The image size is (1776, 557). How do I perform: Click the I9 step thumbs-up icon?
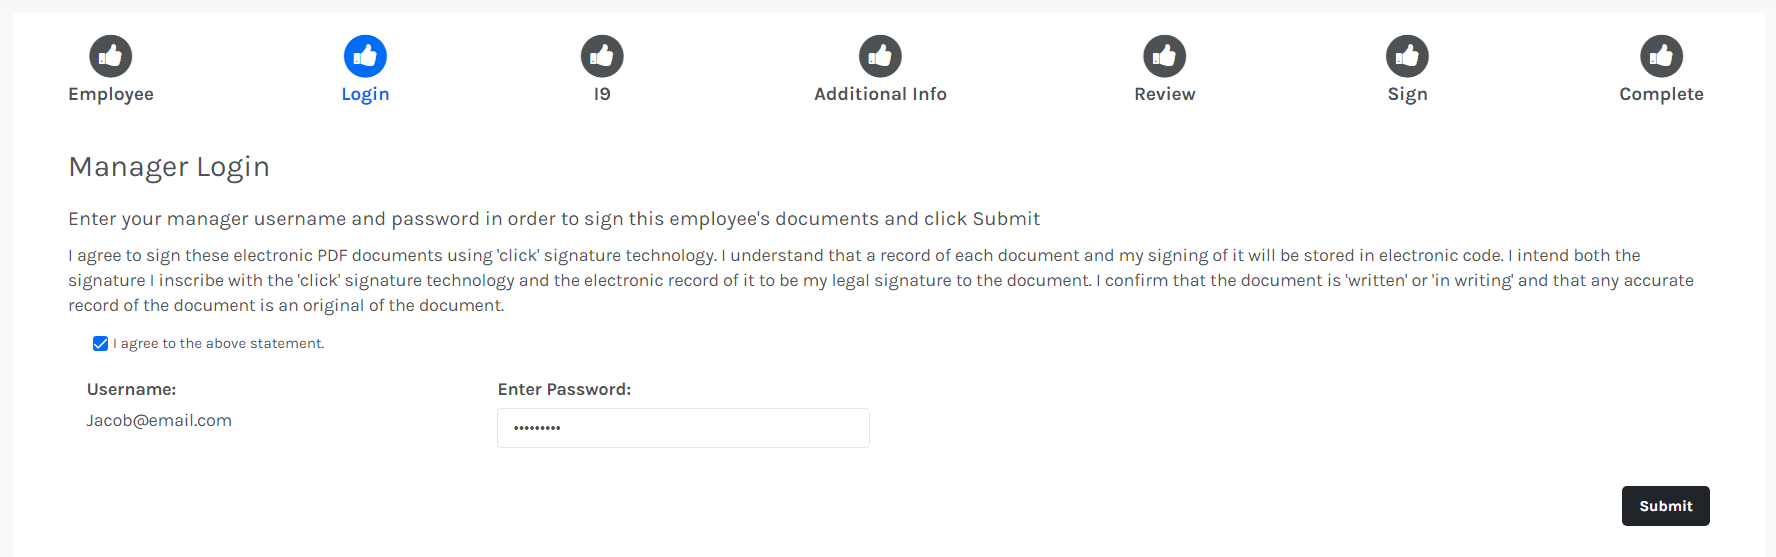tap(602, 56)
